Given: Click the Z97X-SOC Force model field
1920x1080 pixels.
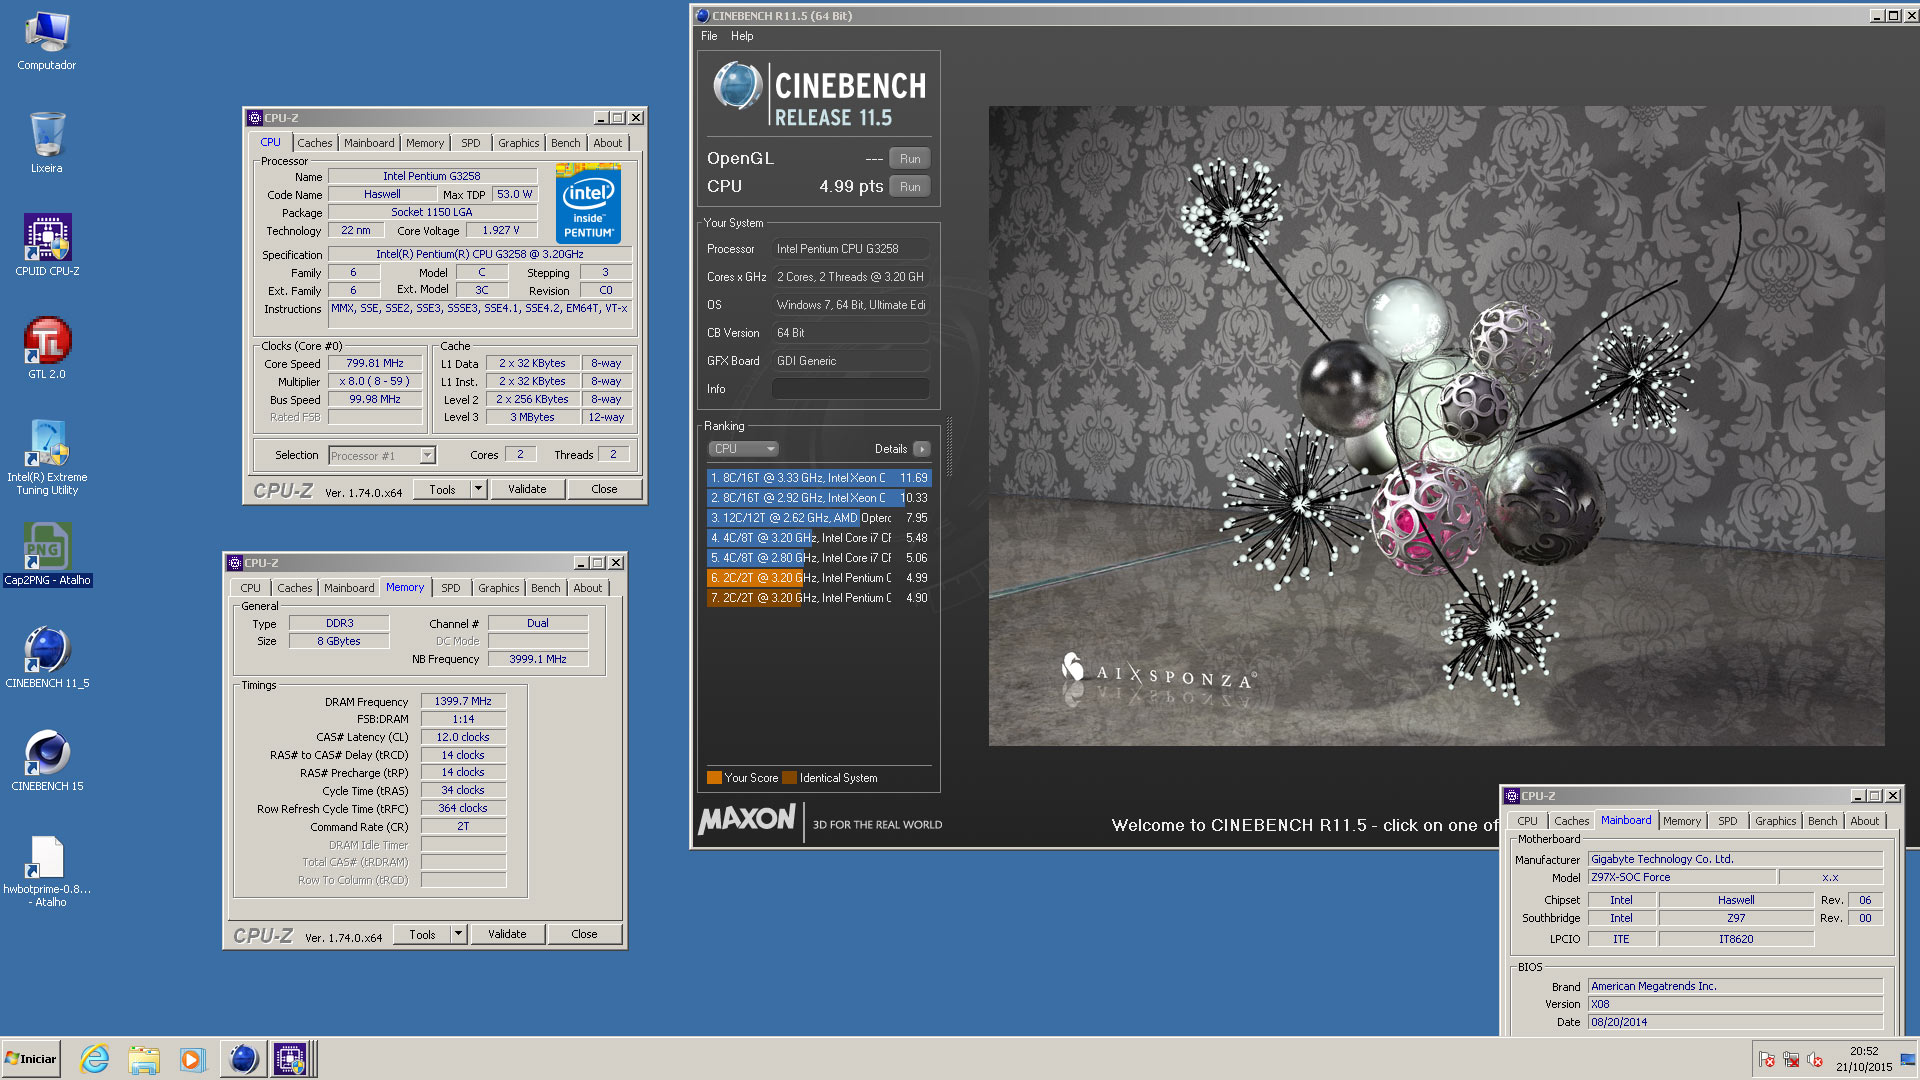Looking at the screenshot, I should tap(1682, 877).
